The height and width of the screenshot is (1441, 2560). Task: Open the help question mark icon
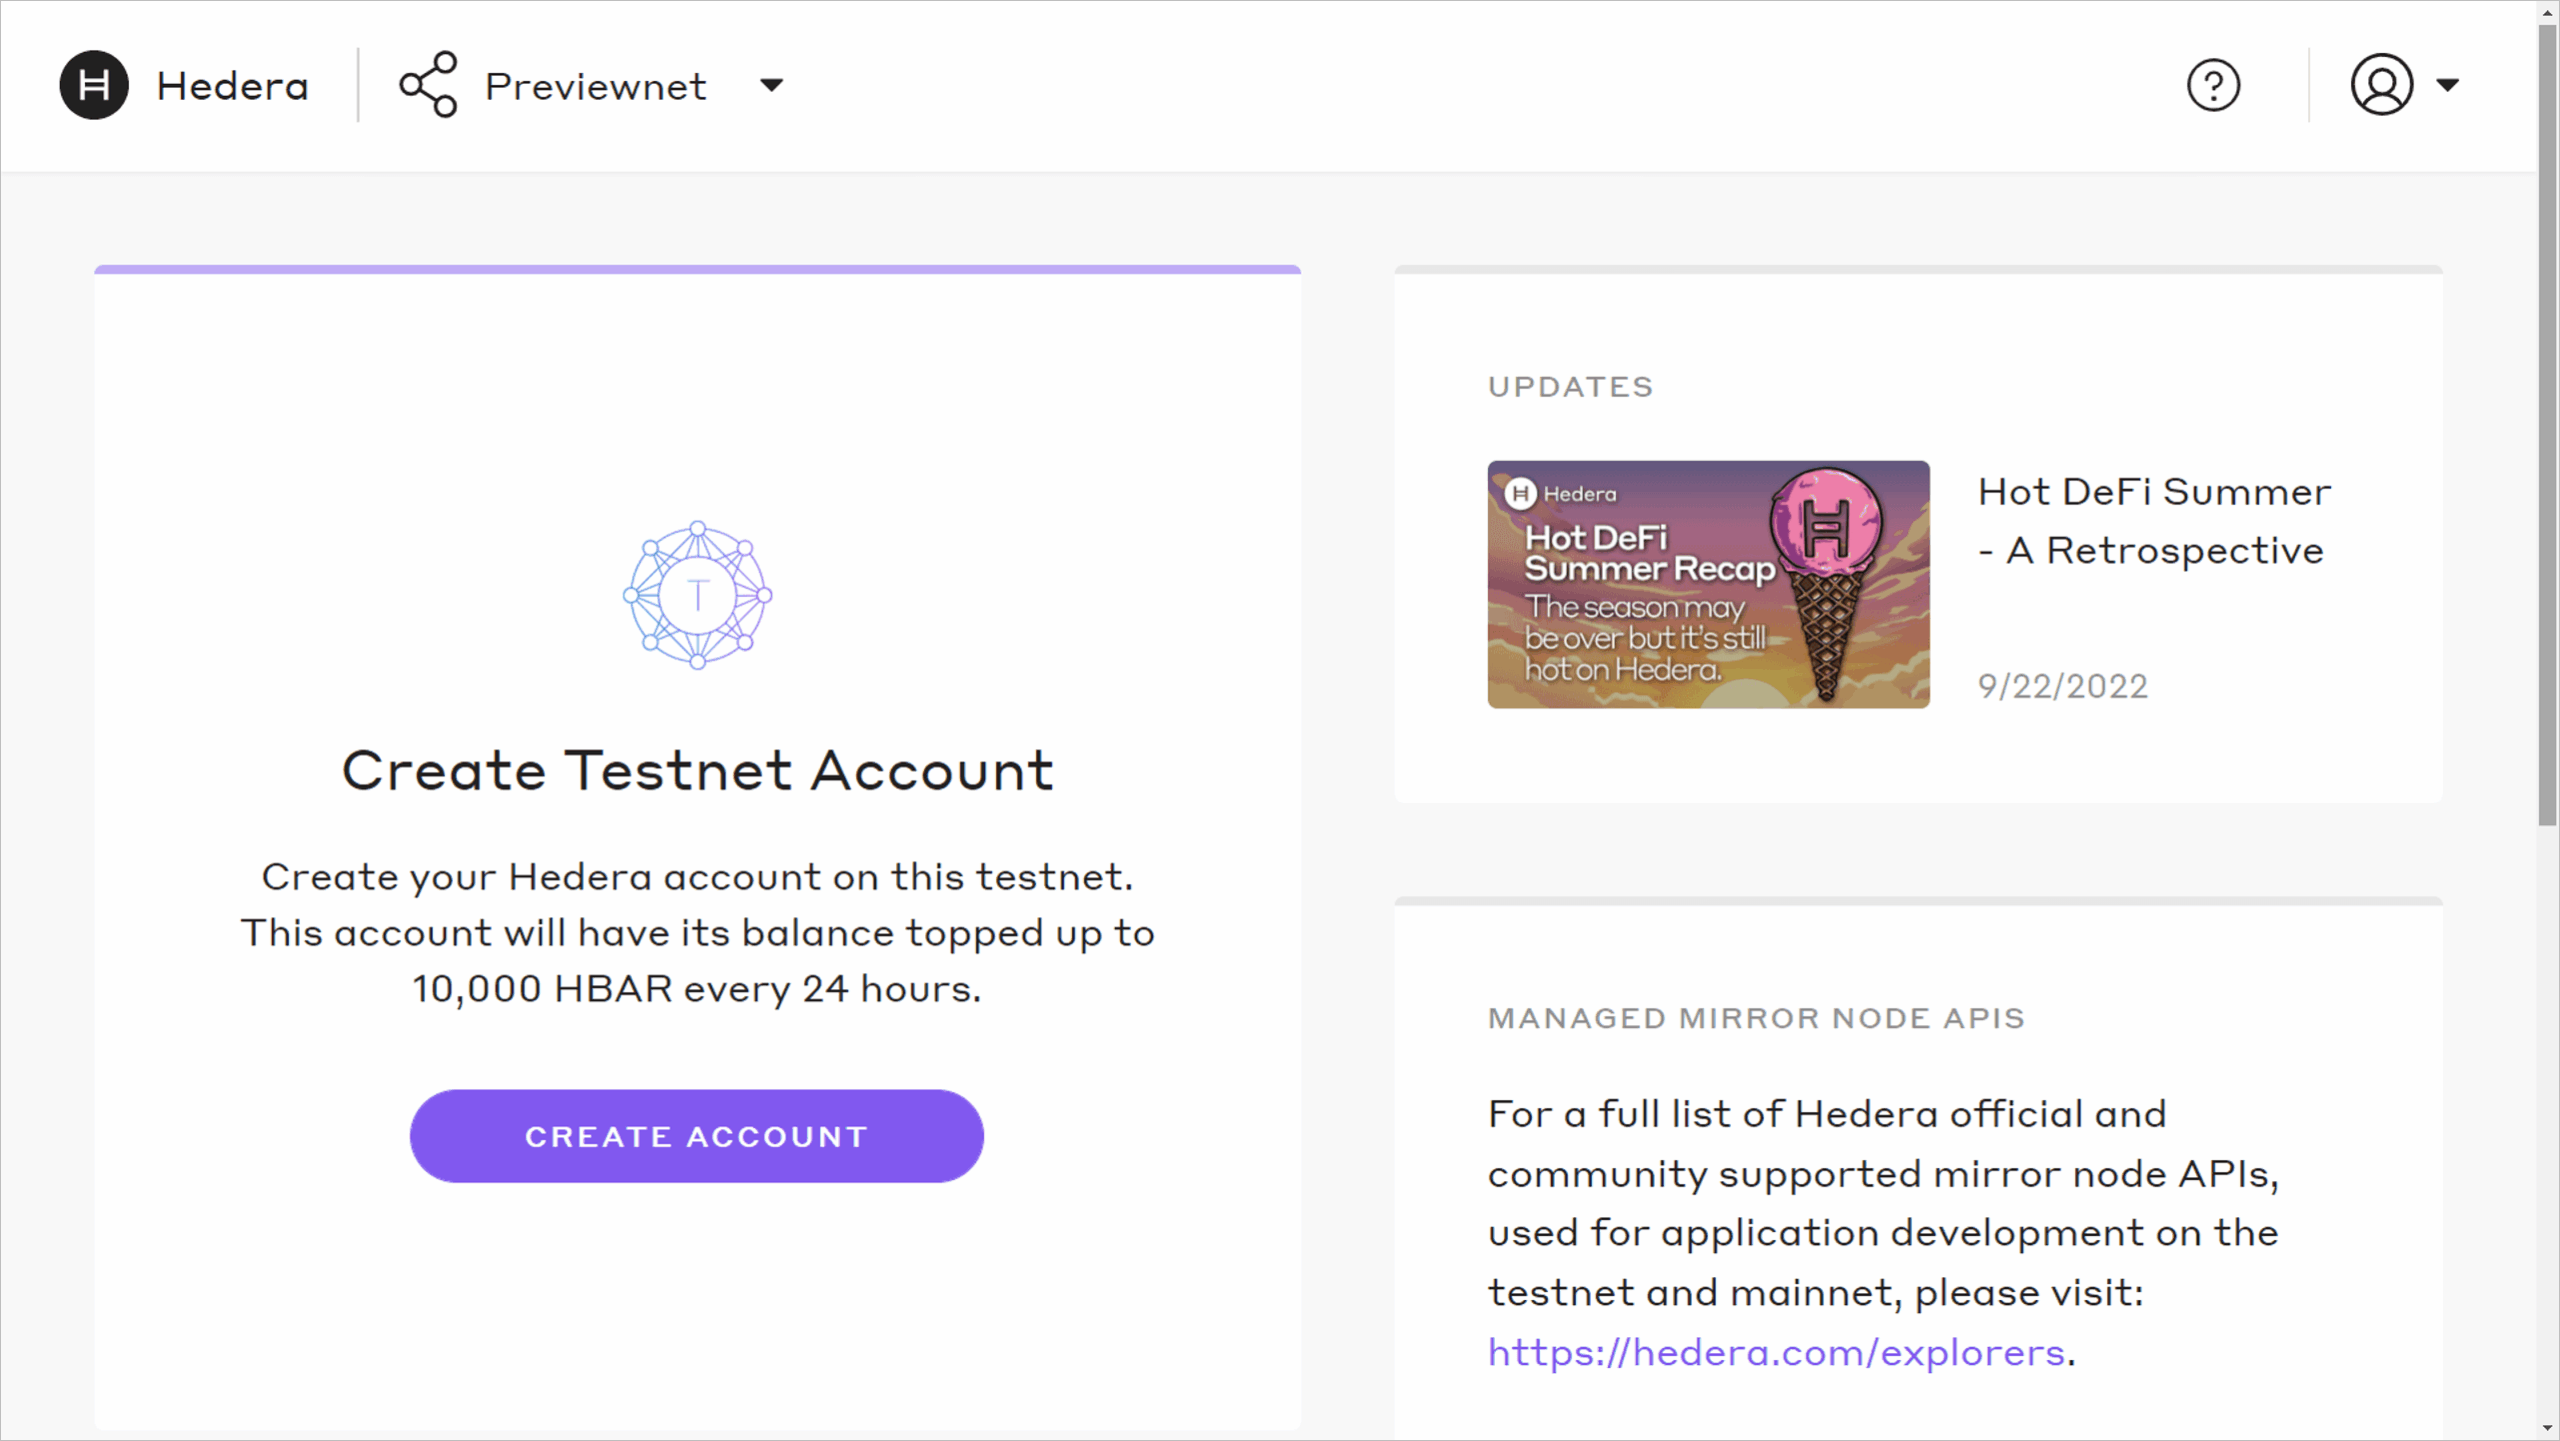point(2213,85)
